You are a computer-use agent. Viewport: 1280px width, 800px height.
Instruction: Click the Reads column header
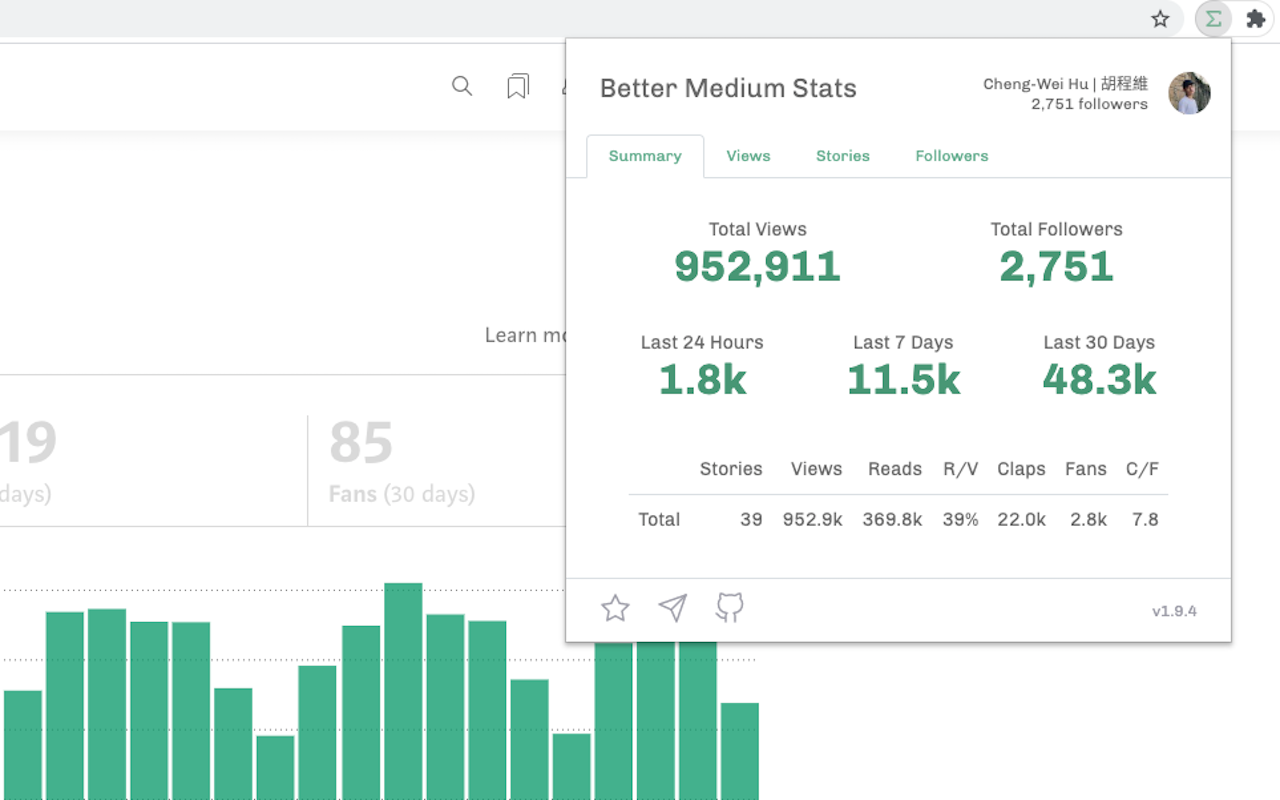coord(895,469)
